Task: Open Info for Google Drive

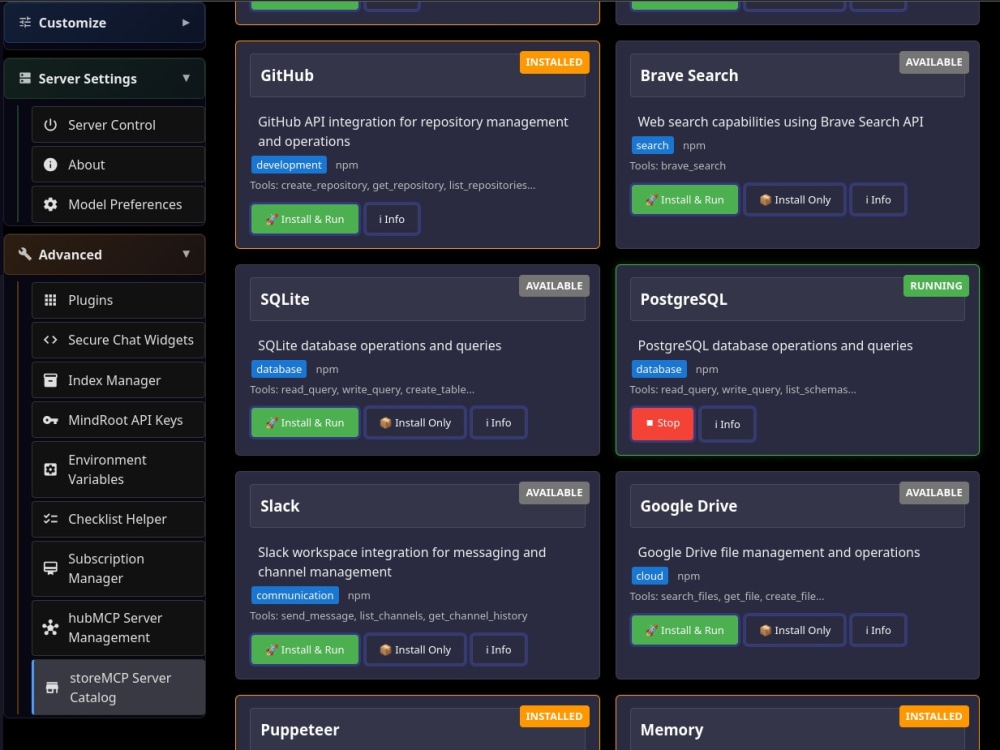Action: [x=878, y=630]
